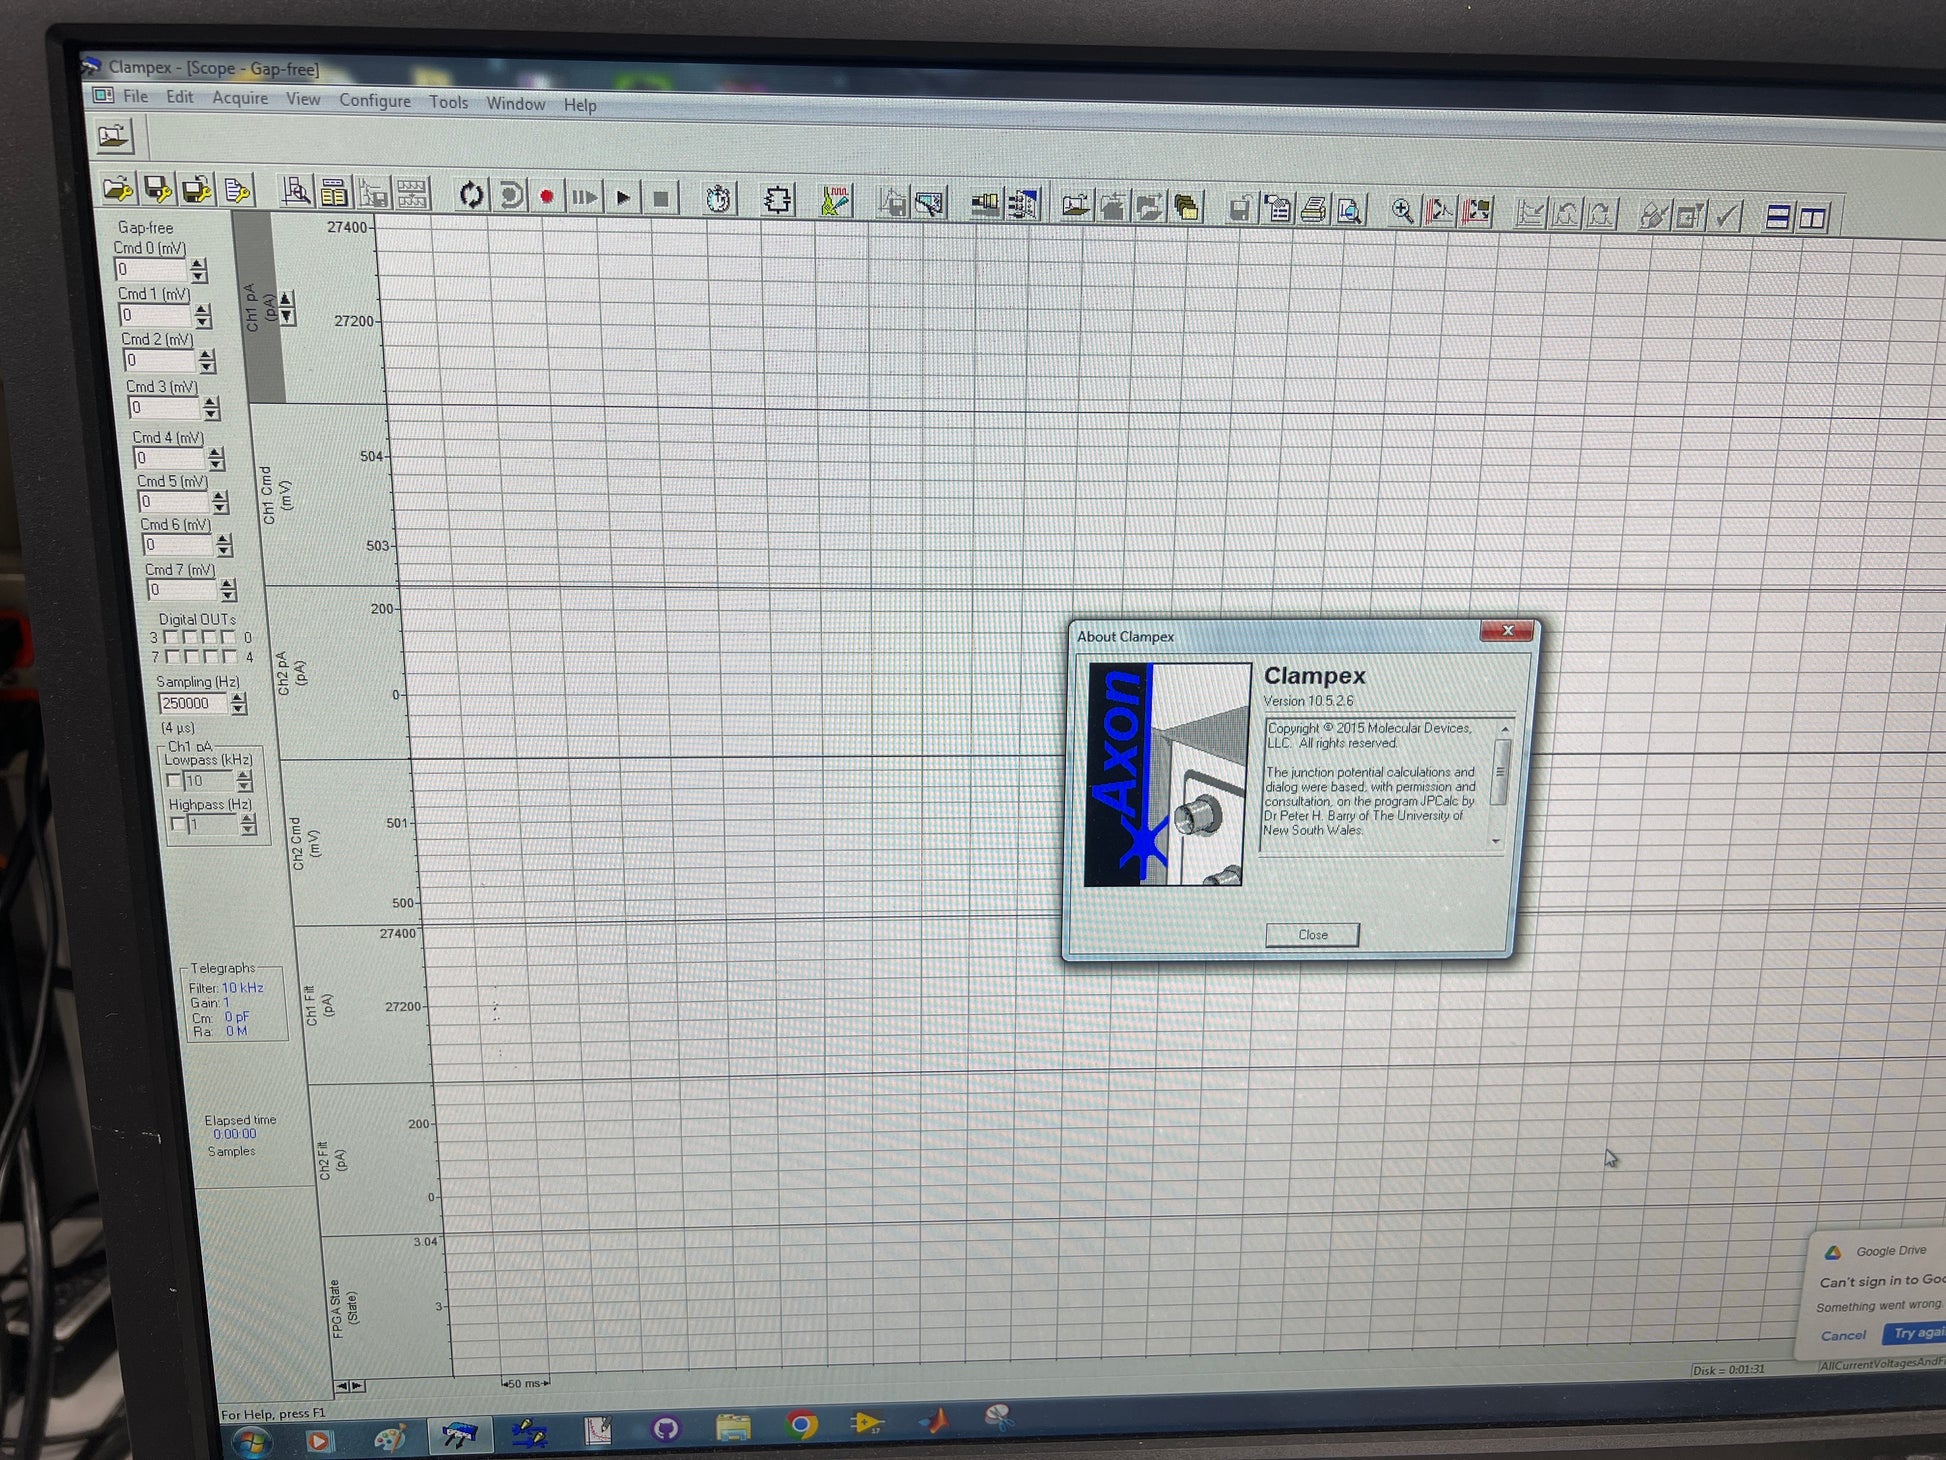The height and width of the screenshot is (1460, 1946).
Task: Open the Acquire menu
Action: coord(240,98)
